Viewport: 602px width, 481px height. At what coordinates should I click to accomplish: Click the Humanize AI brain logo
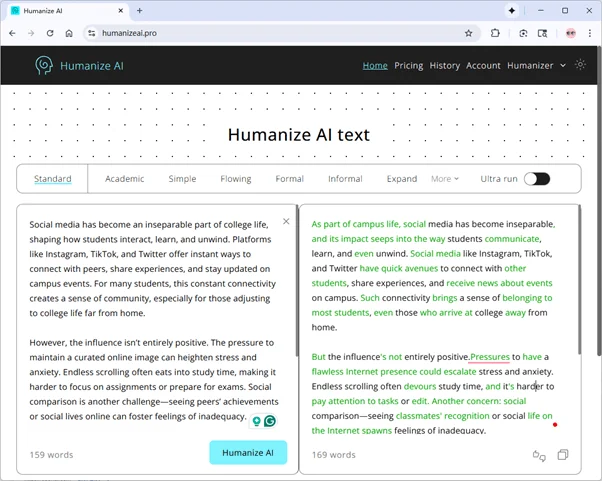(44, 66)
